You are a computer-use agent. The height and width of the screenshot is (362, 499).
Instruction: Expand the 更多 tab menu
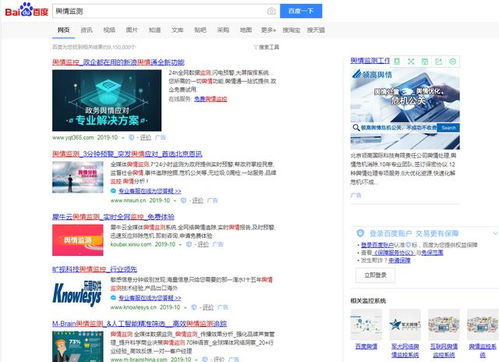(268, 30)
